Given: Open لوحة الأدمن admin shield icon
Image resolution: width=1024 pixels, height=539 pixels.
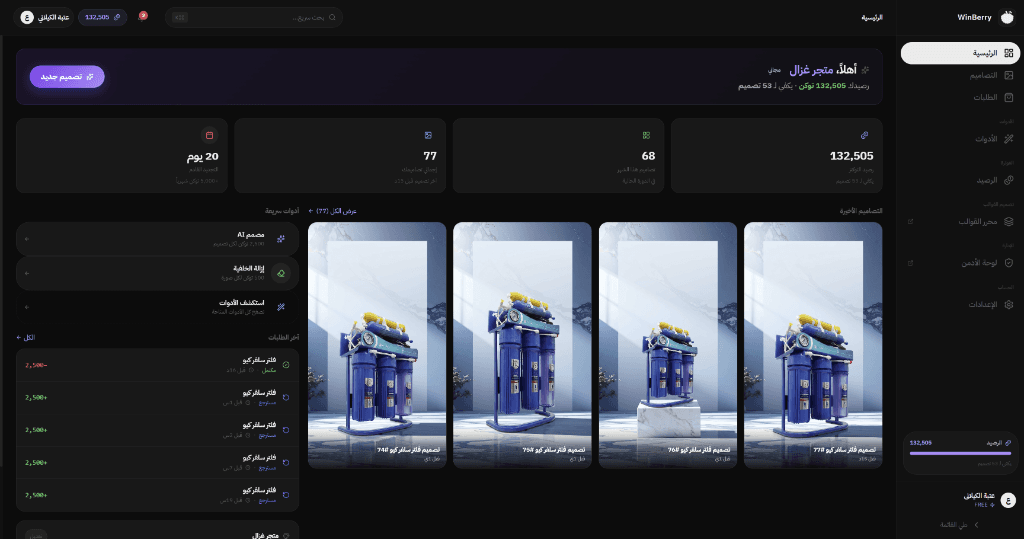Looking at the screenshot, I should [1008, 263].
